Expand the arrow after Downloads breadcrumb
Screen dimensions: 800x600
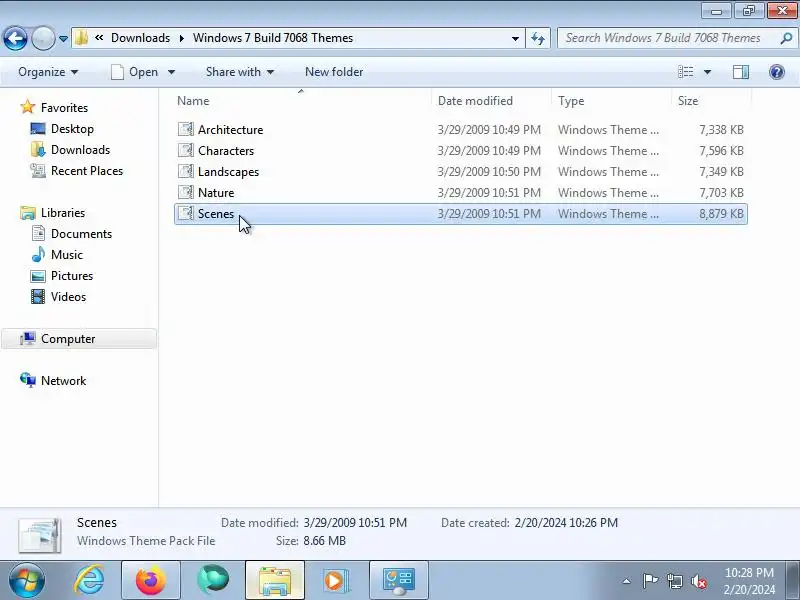[182, 38]
